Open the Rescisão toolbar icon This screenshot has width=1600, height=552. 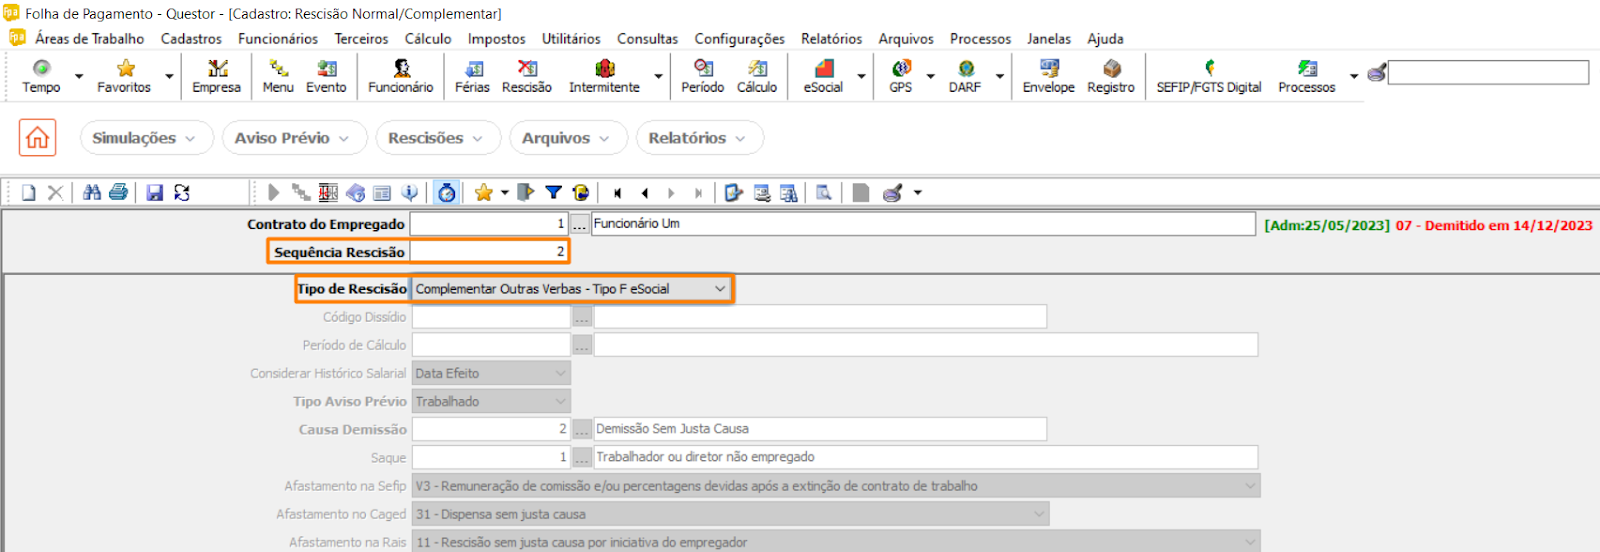tap(527, 76)
